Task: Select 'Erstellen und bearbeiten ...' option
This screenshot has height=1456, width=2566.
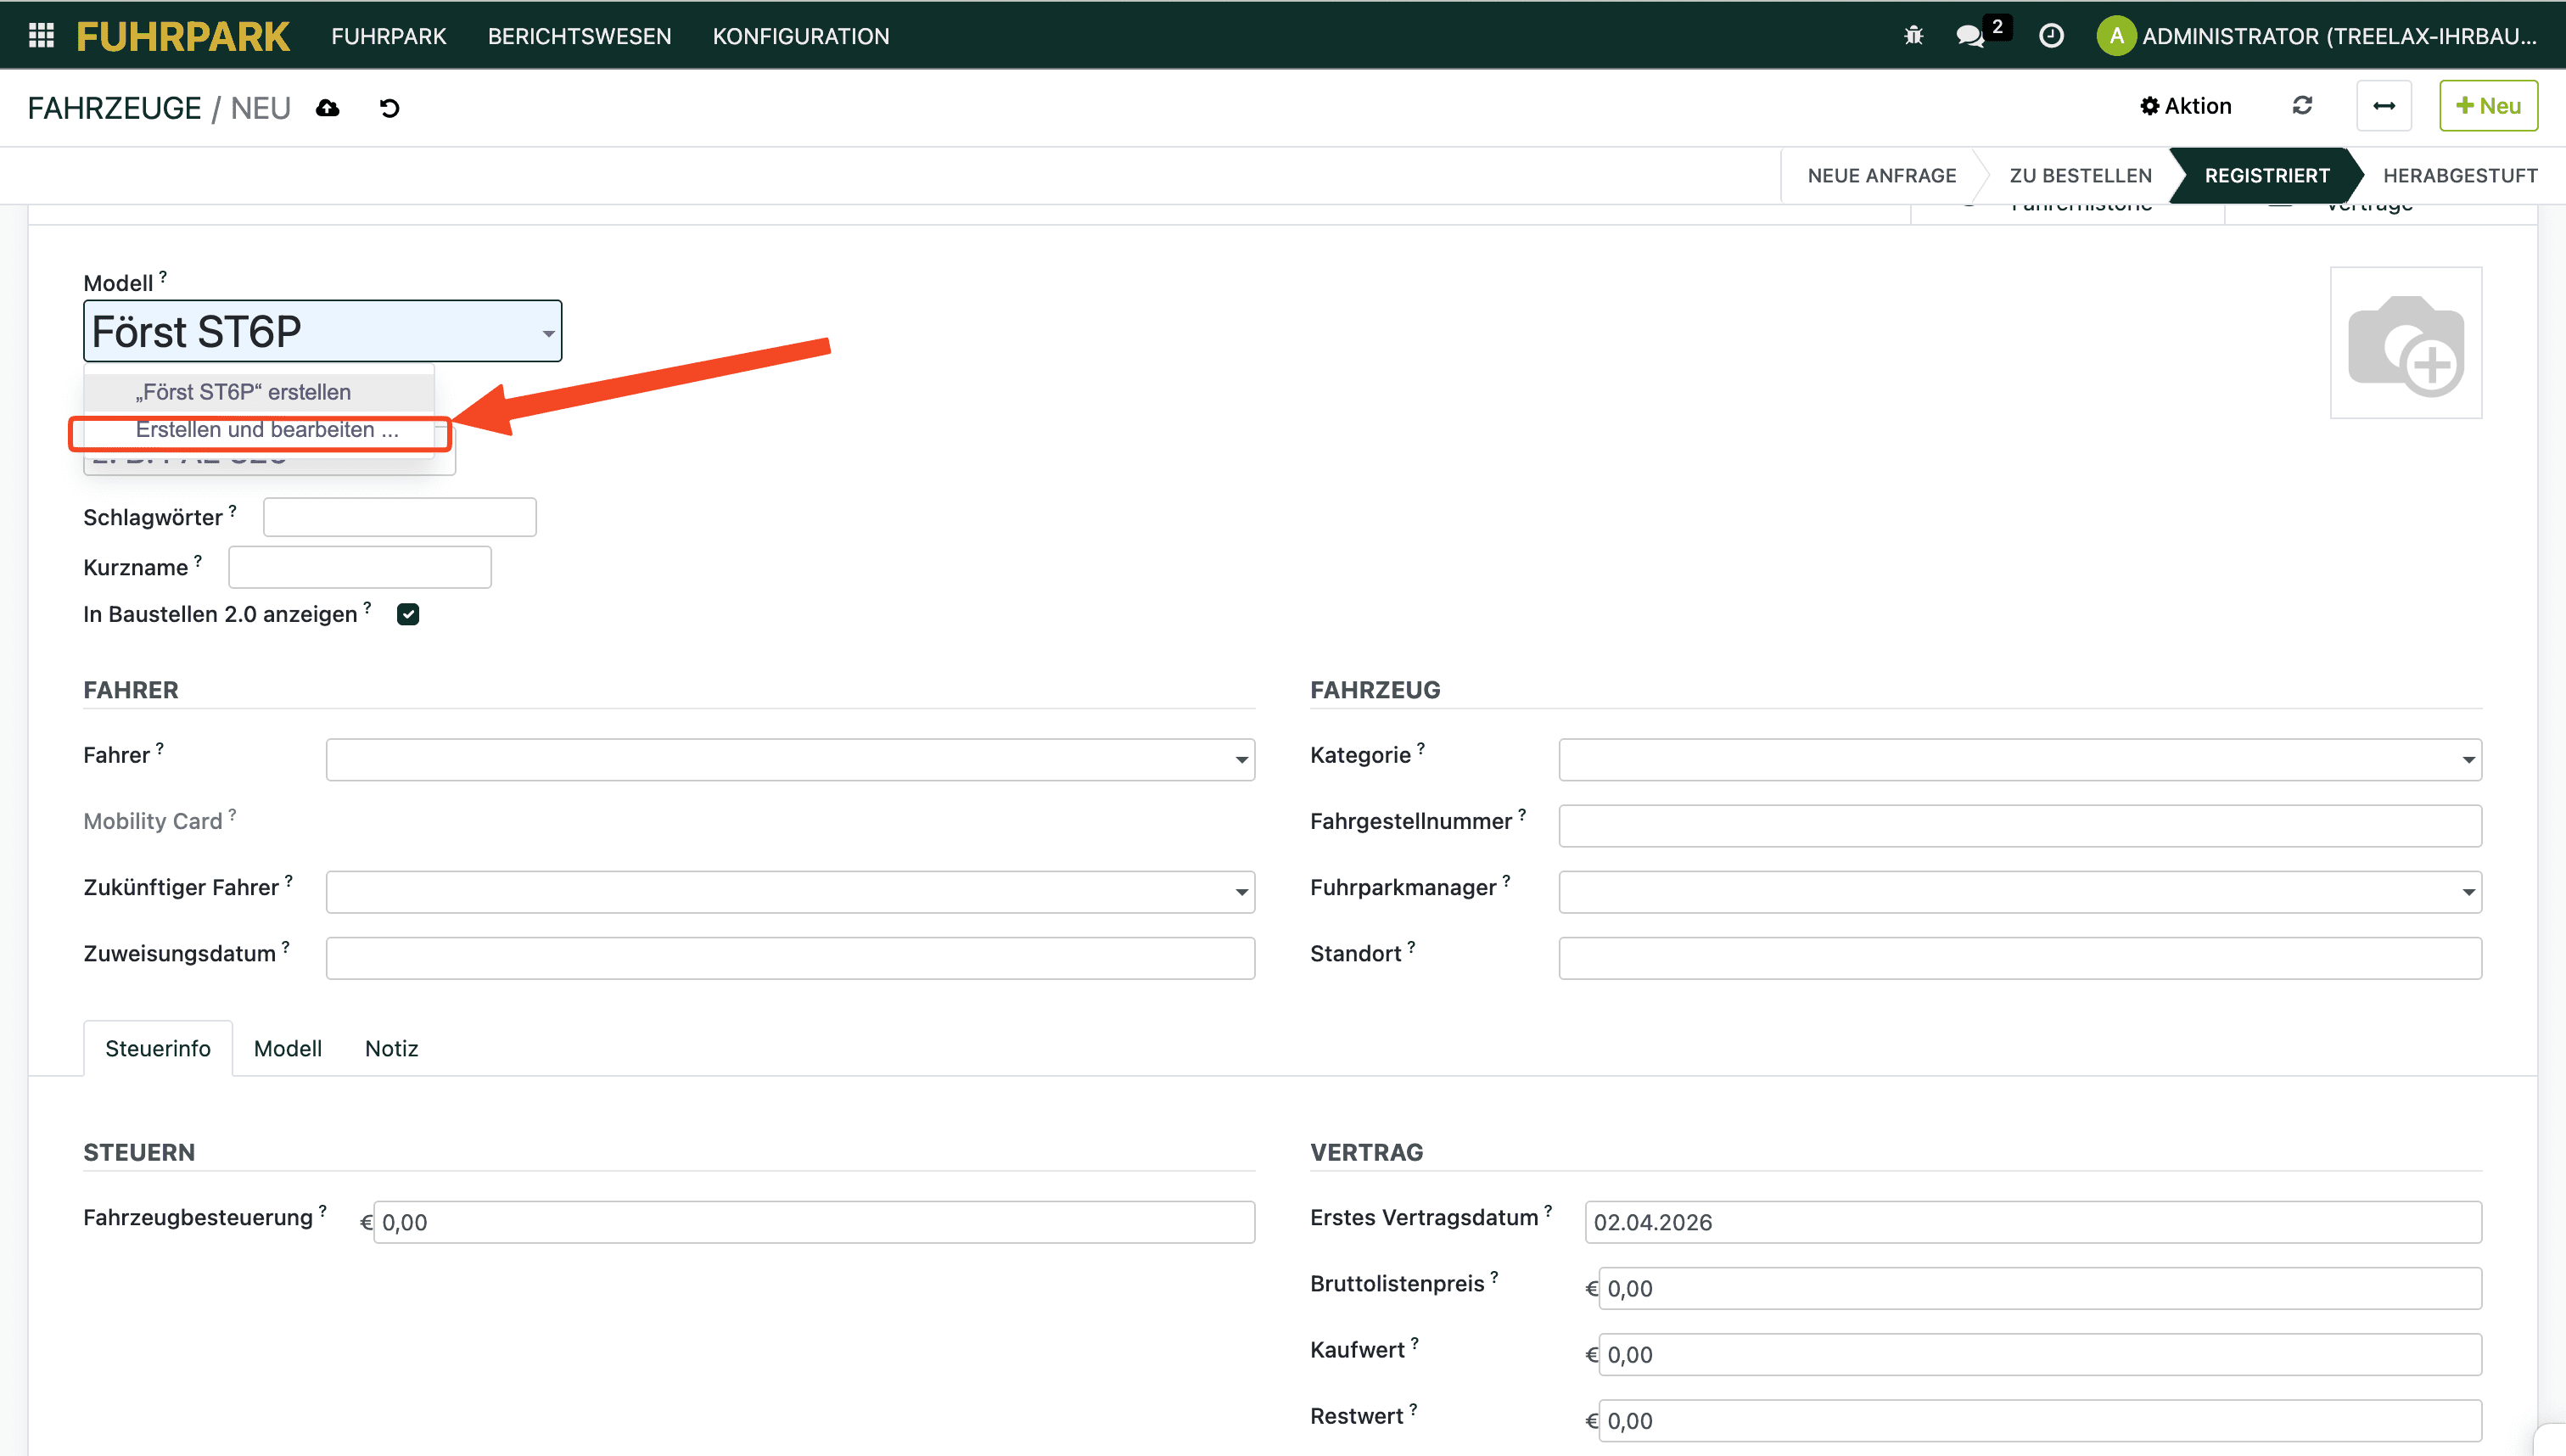Action: point(267,430)
